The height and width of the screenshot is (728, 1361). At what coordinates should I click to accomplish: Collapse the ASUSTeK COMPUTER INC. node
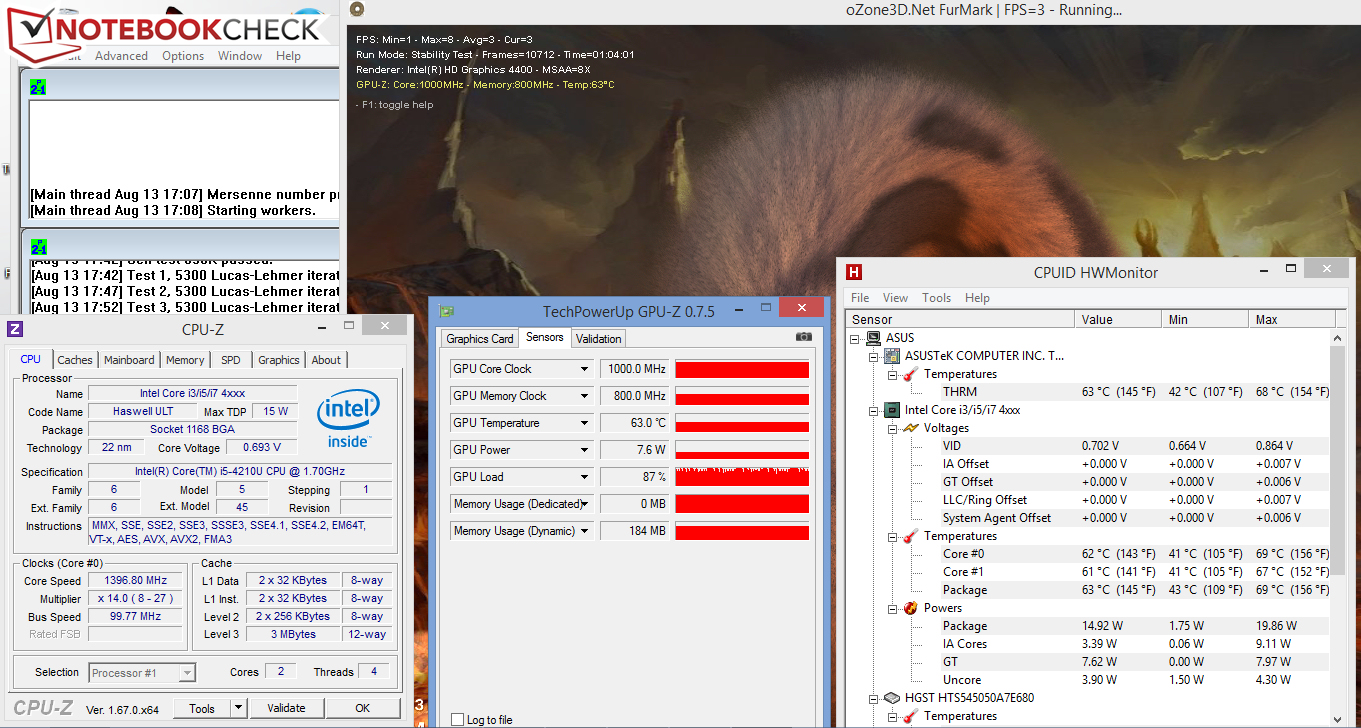874,356
